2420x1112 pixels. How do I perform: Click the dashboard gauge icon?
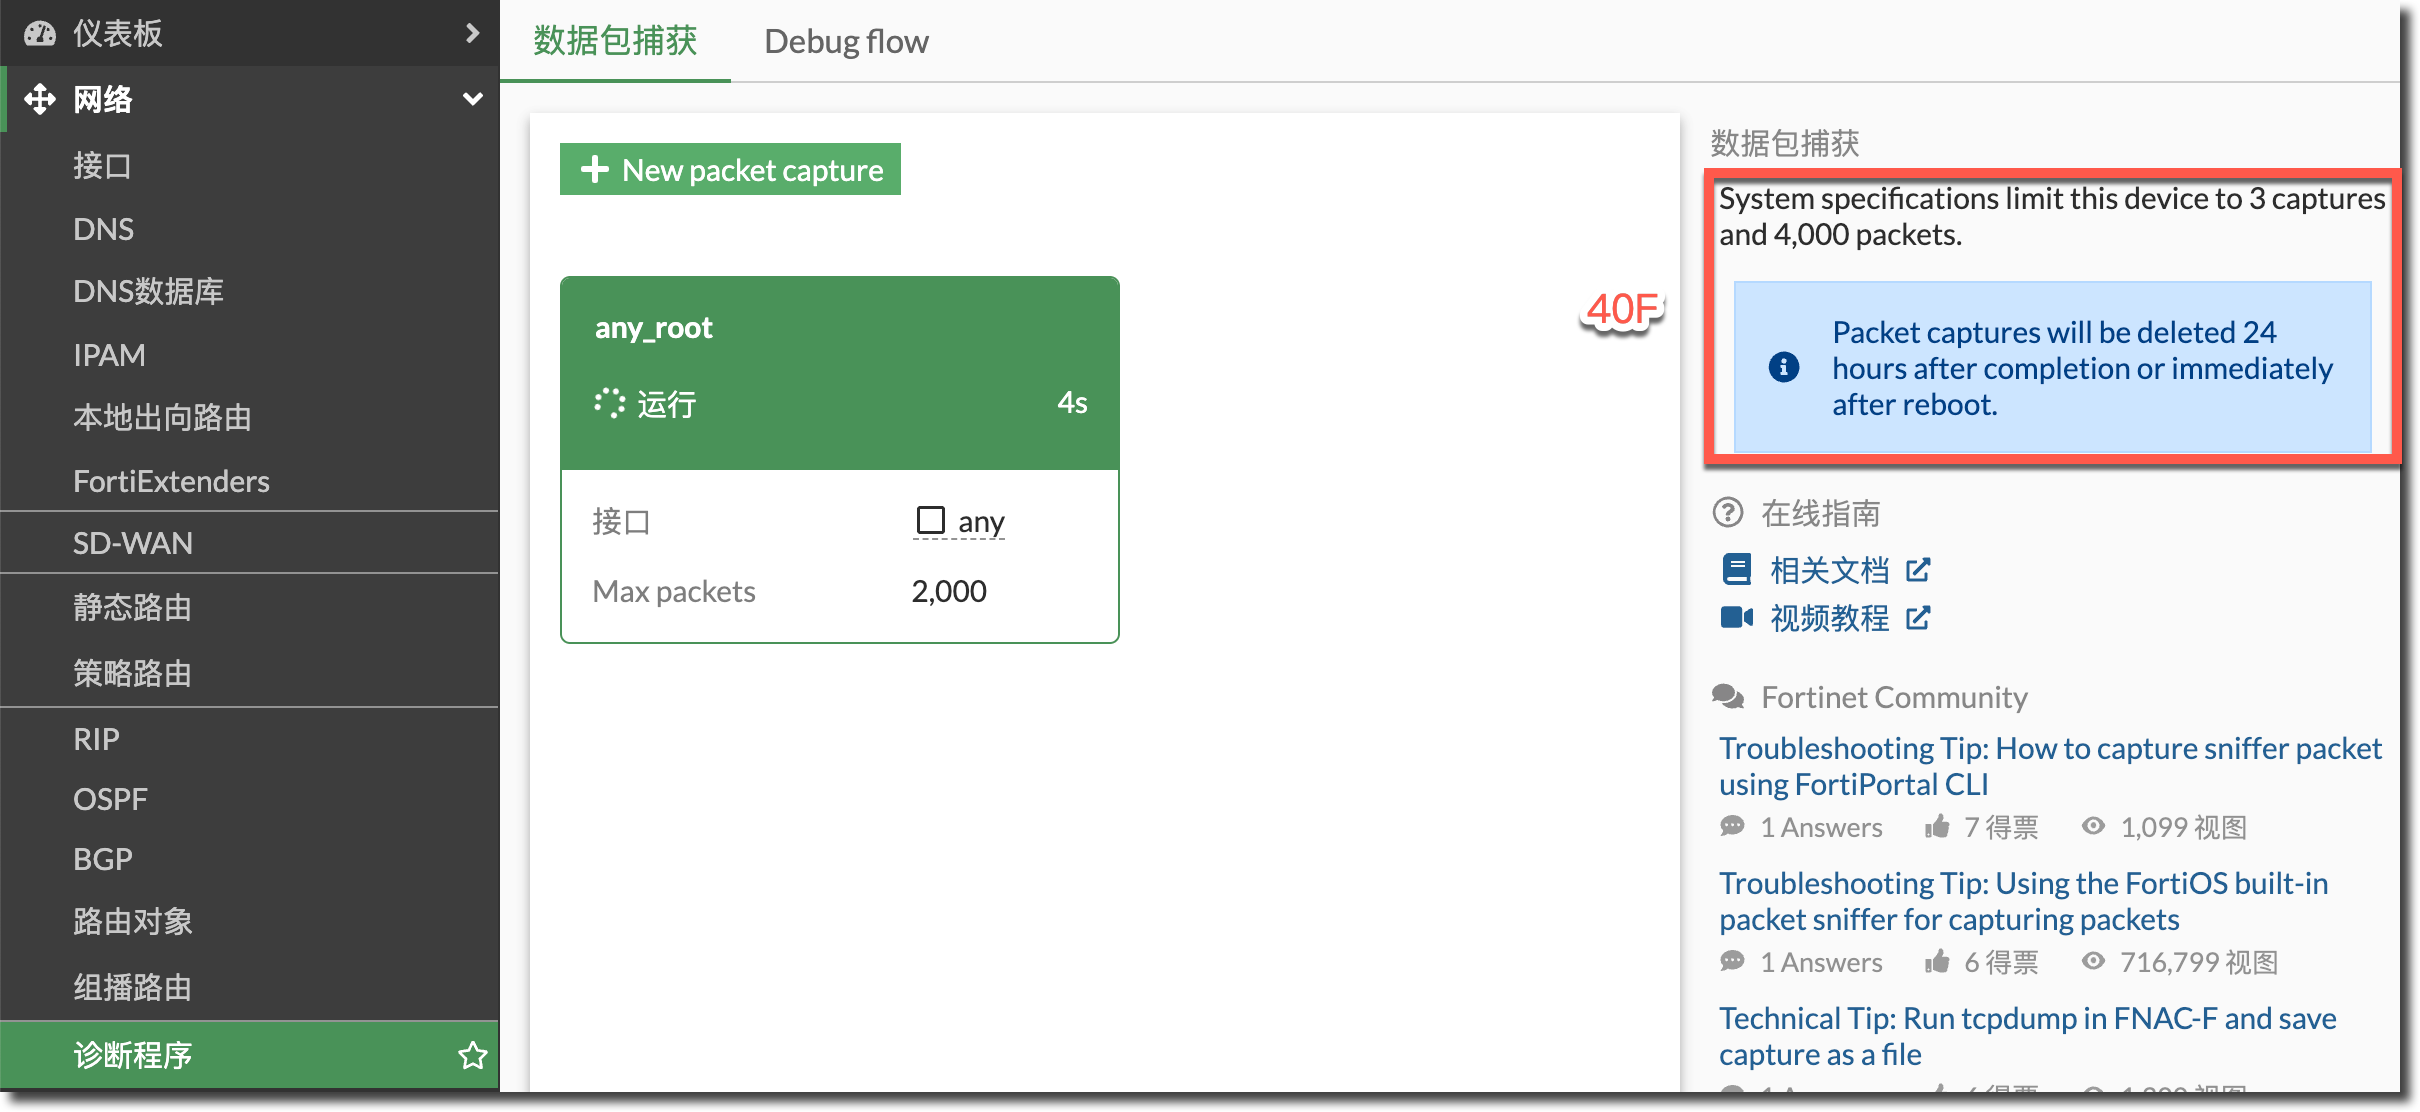pyautogui.click(x=40, y=34)
